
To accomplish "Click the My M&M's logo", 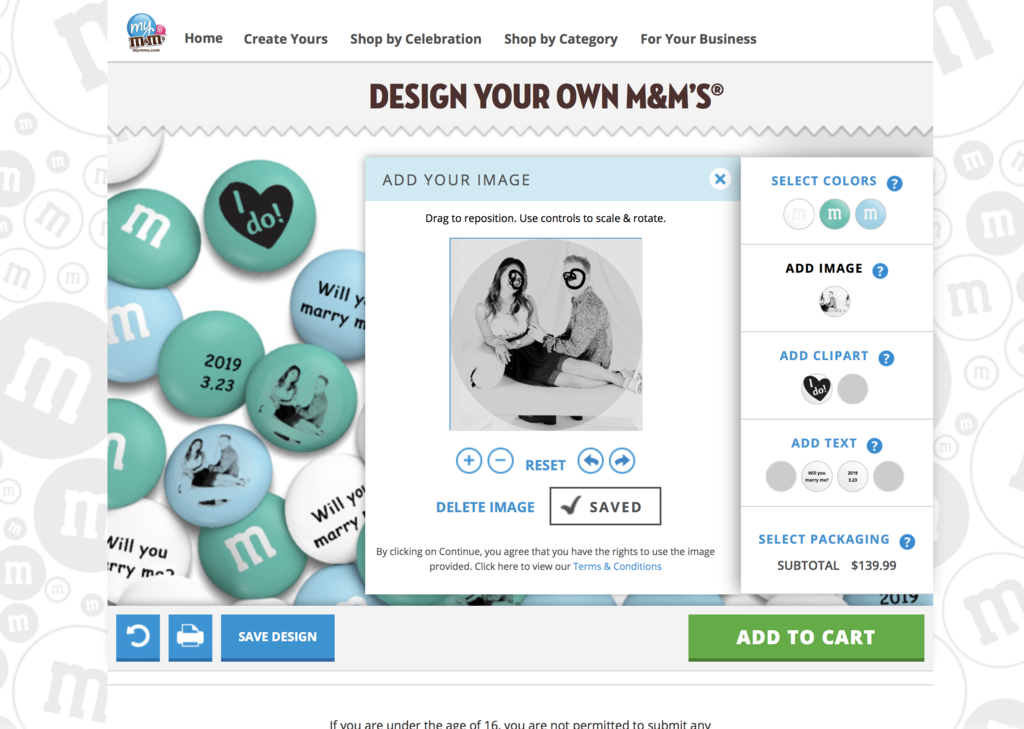I will (x=146, y=33).
